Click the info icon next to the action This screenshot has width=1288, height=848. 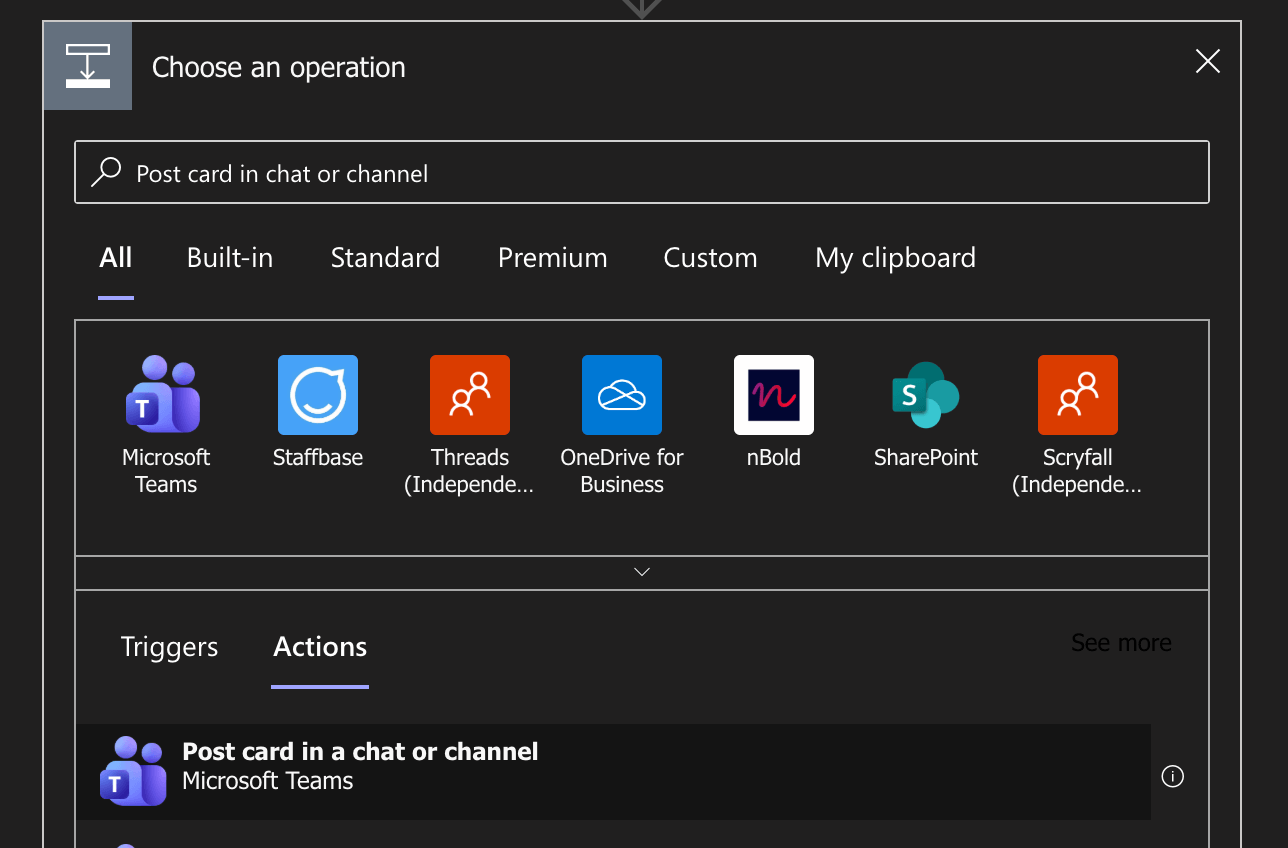point(1173,776)
